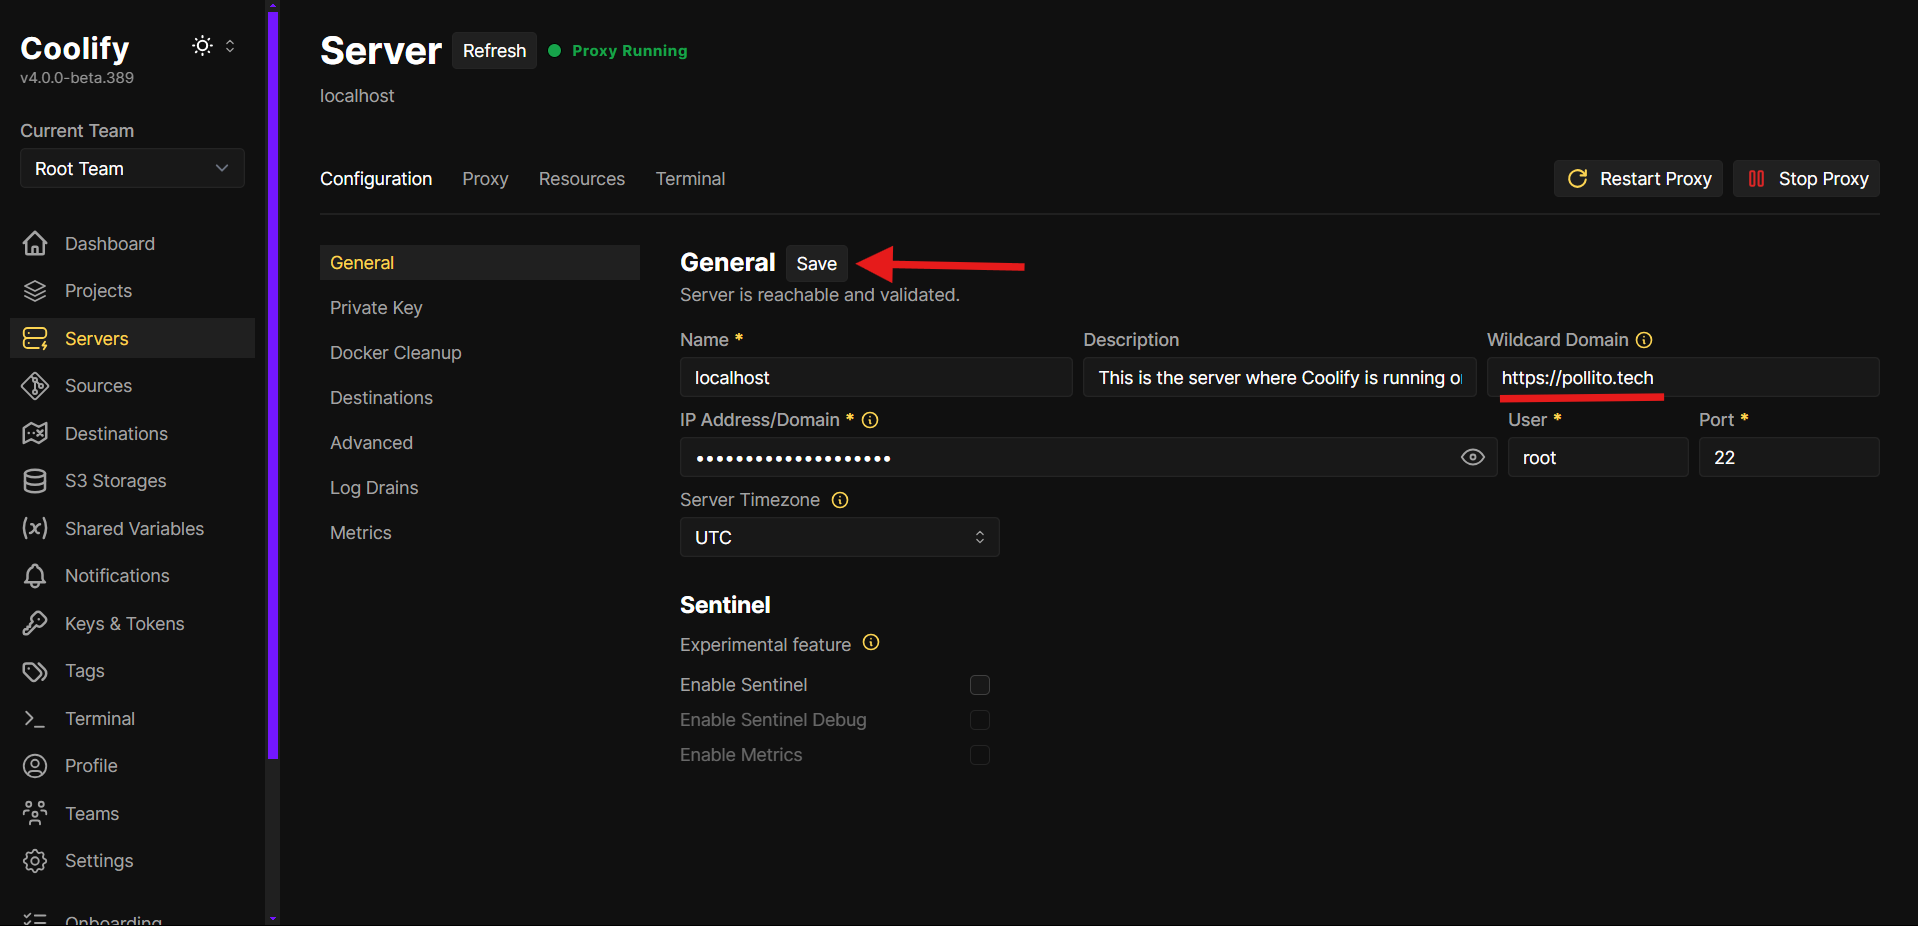Open S3 Storages database icon
This screenshot has width=1918, height=926.
tap(35, 481)
